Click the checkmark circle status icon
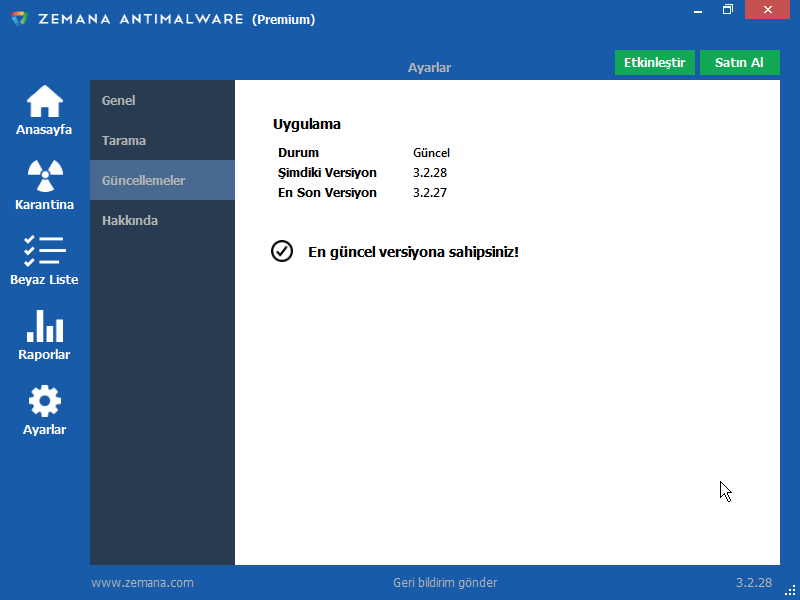Image resolution: width=800 pixels, height=600 pixels. (x=282, y=251)
